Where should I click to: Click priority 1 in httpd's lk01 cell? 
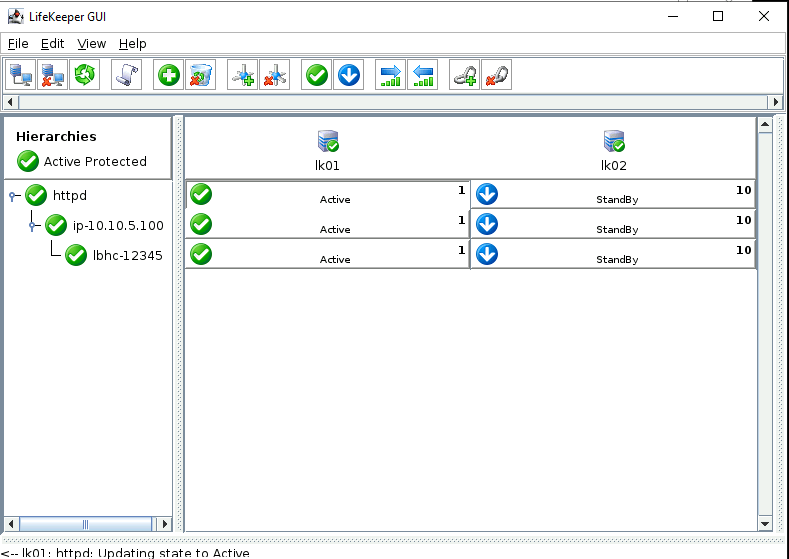pos(461,190)
